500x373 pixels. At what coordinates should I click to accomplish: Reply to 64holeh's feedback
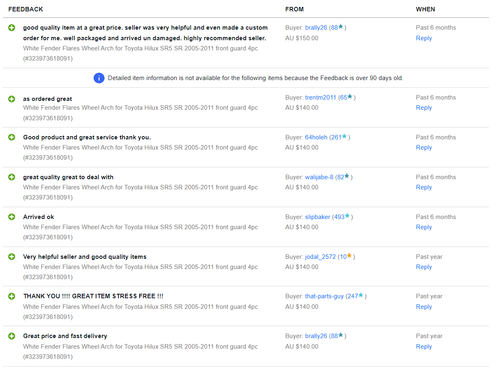(x=424, y=148)
